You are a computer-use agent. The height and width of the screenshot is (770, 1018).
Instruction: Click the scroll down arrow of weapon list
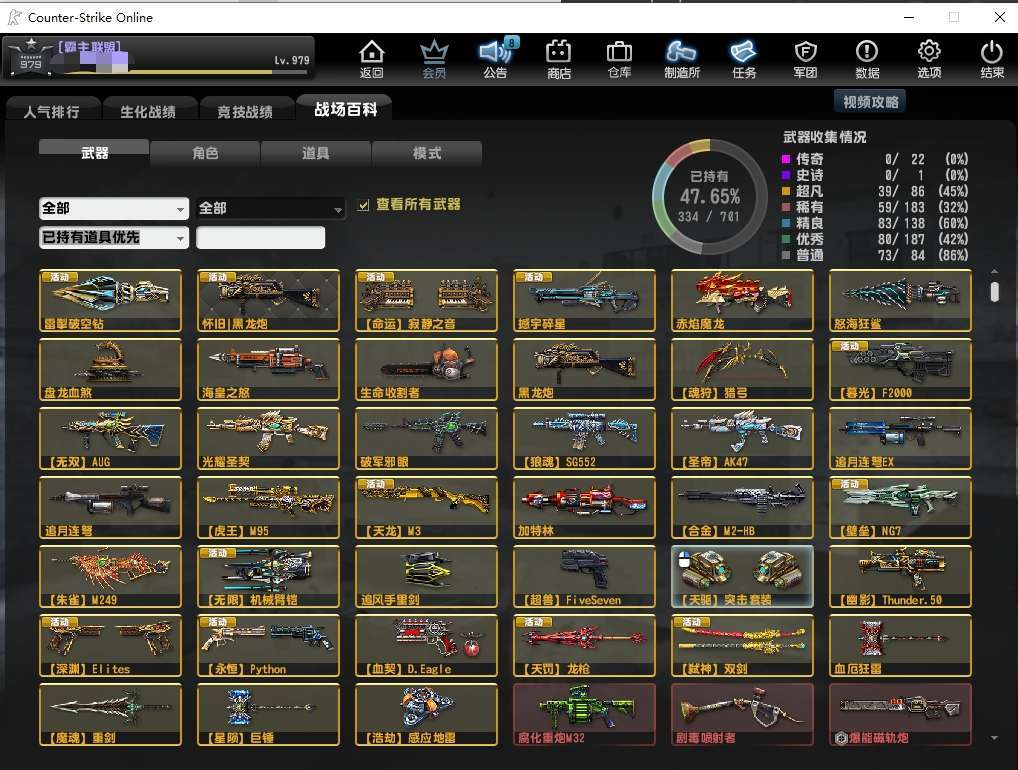[x=995, y=738]
